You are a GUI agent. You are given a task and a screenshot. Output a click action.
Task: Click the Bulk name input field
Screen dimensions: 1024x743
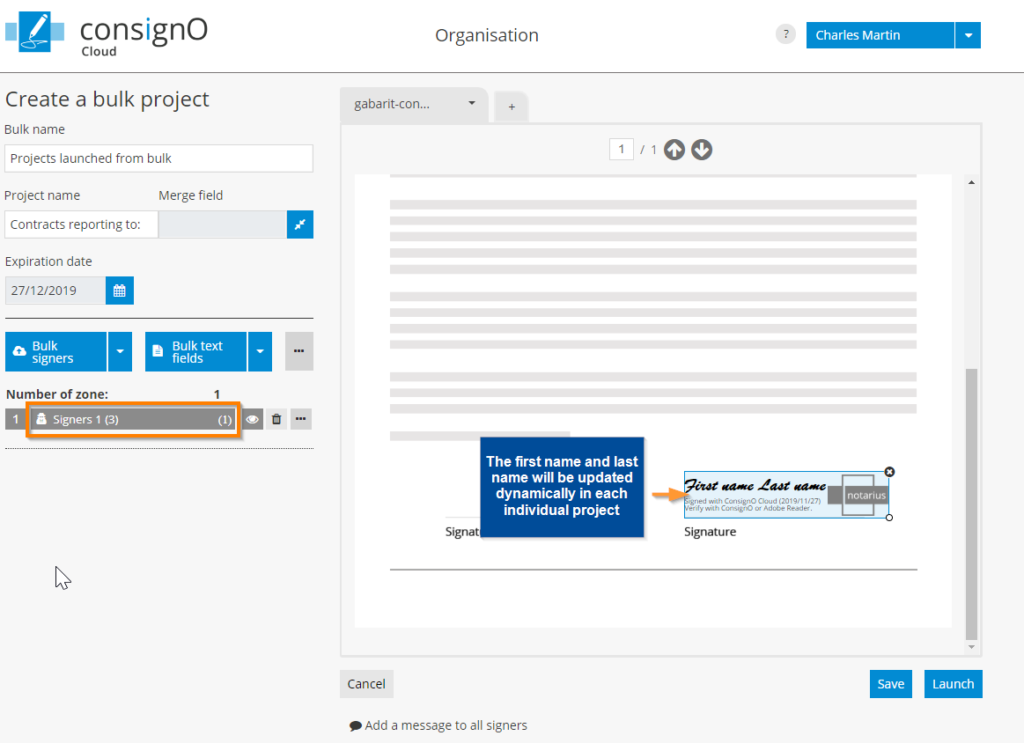point(158,158)
